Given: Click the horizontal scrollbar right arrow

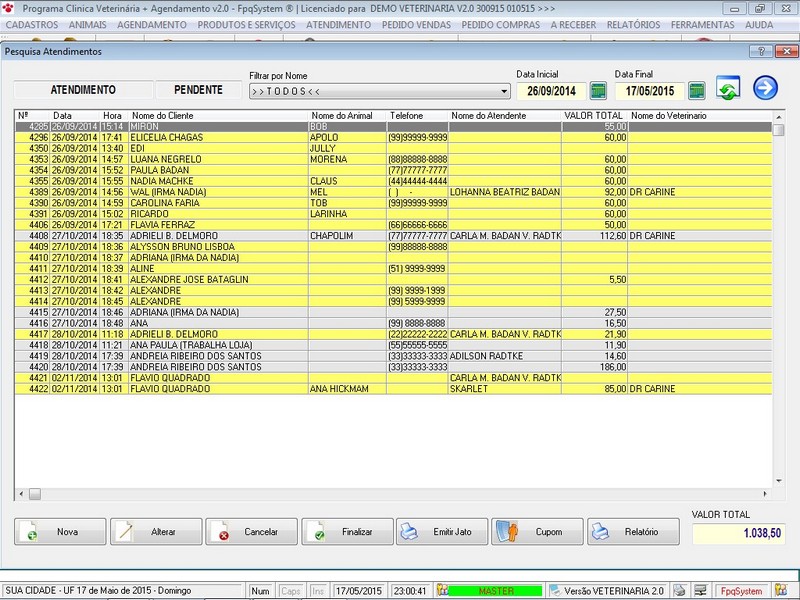Looking at the screenshot, I should 765,494.
